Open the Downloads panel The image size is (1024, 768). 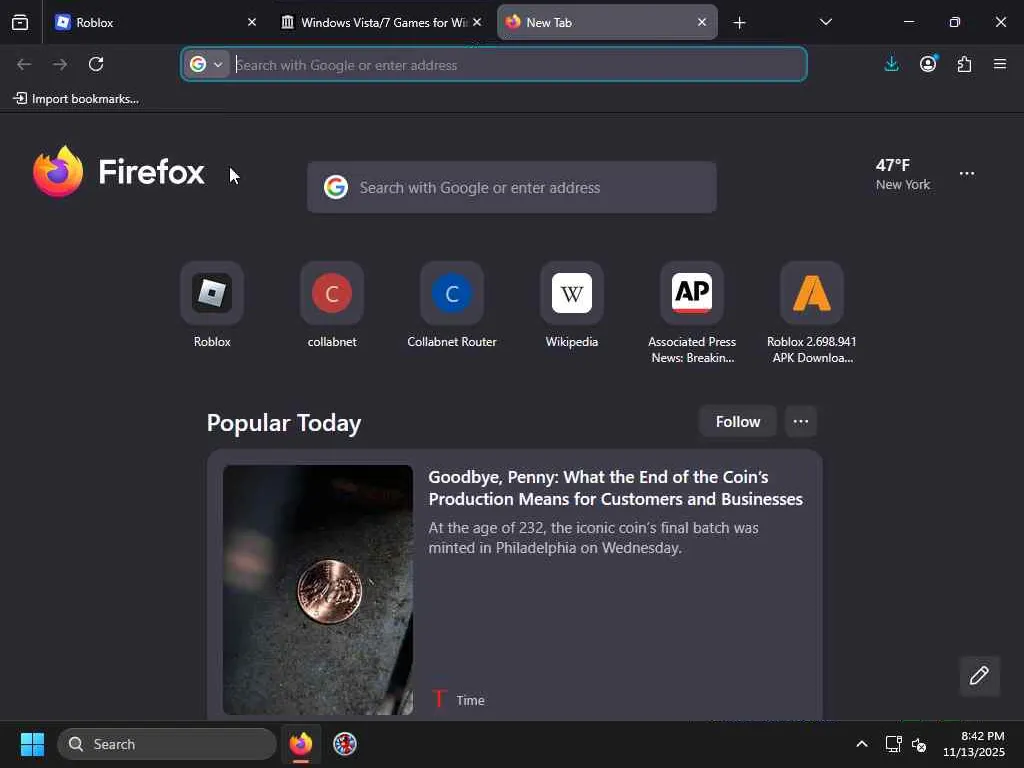pos(891,64)
